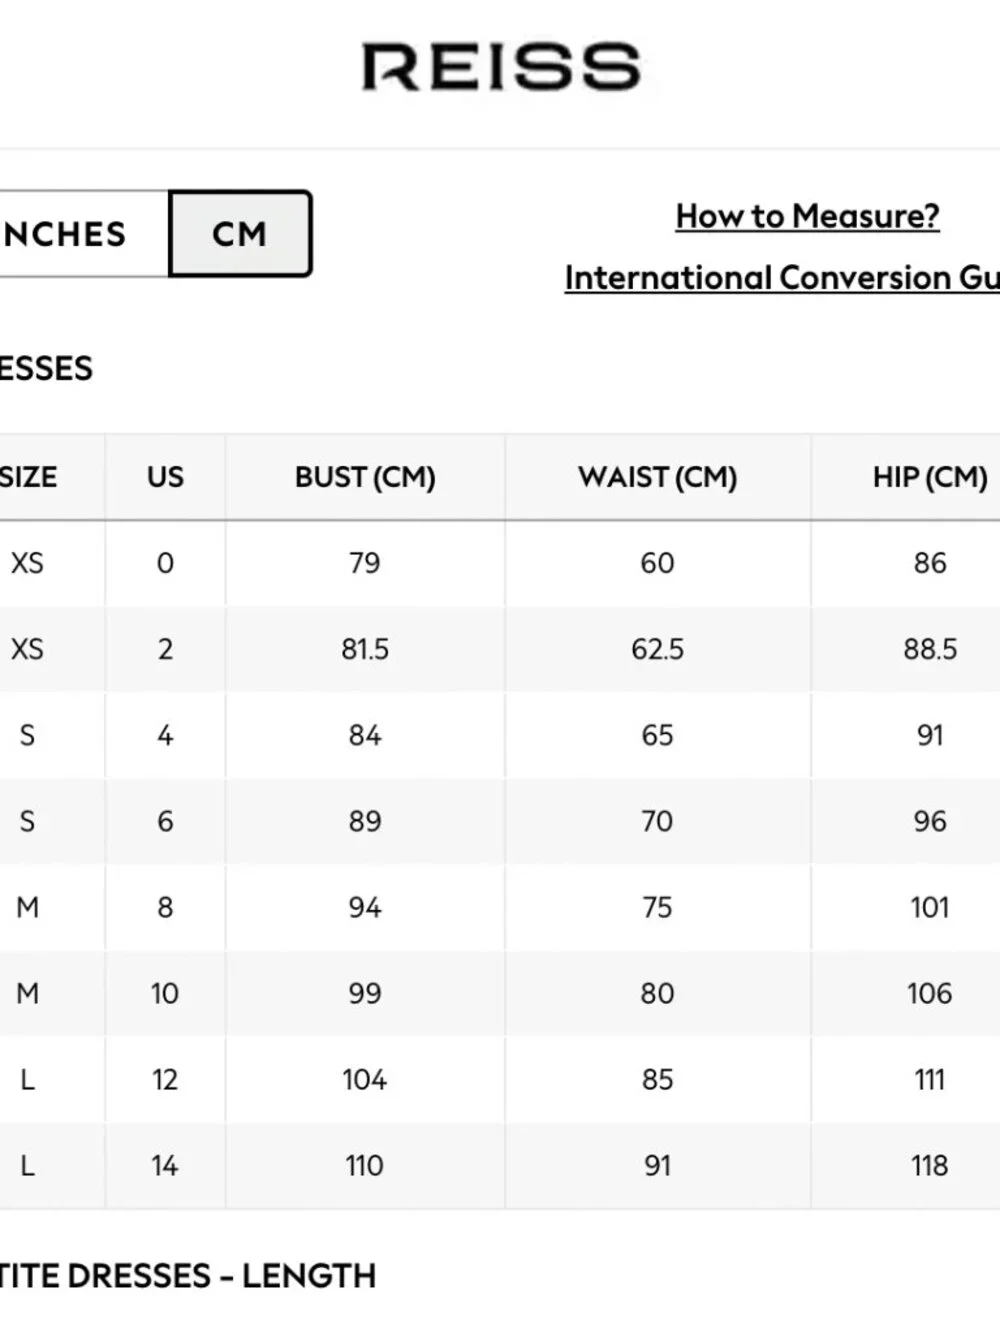Click the WAIST (CM) column header

click(x=657, y=477)
